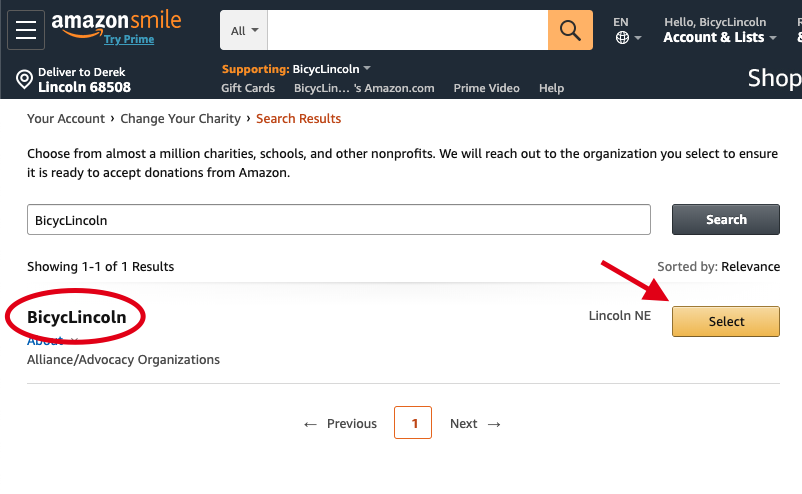Go to the Next results page
The image size is (802, 494).
[475, 423]
